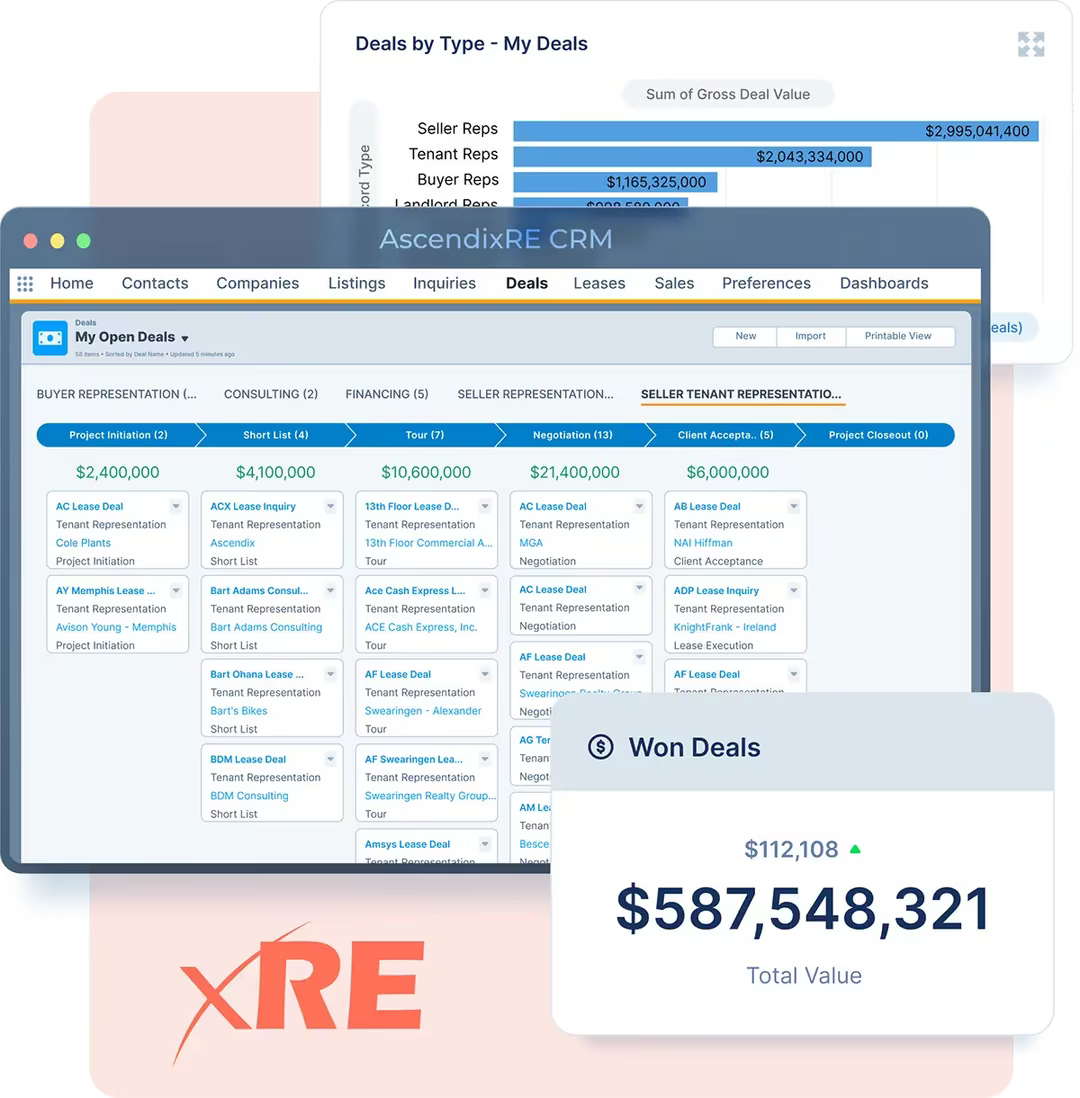Open the Preferences nav item
The height and width of the screenshot is (1098, 1080).
pos(766,284)
